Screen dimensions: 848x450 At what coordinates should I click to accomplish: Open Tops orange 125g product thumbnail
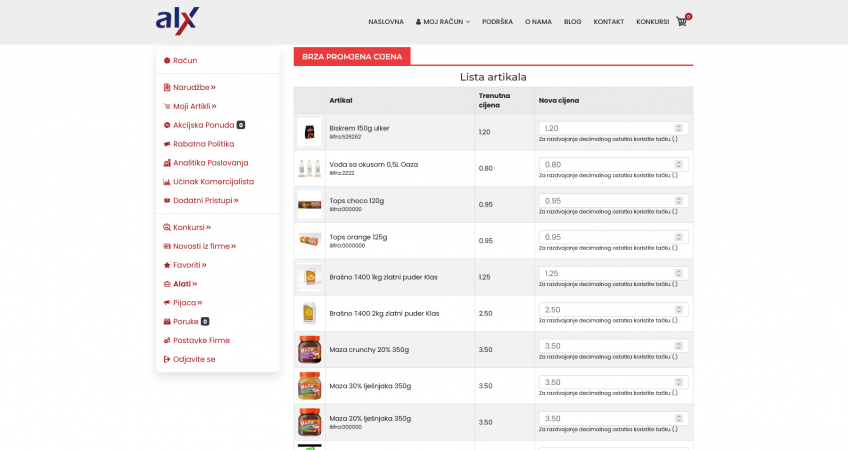click(309, 241)
